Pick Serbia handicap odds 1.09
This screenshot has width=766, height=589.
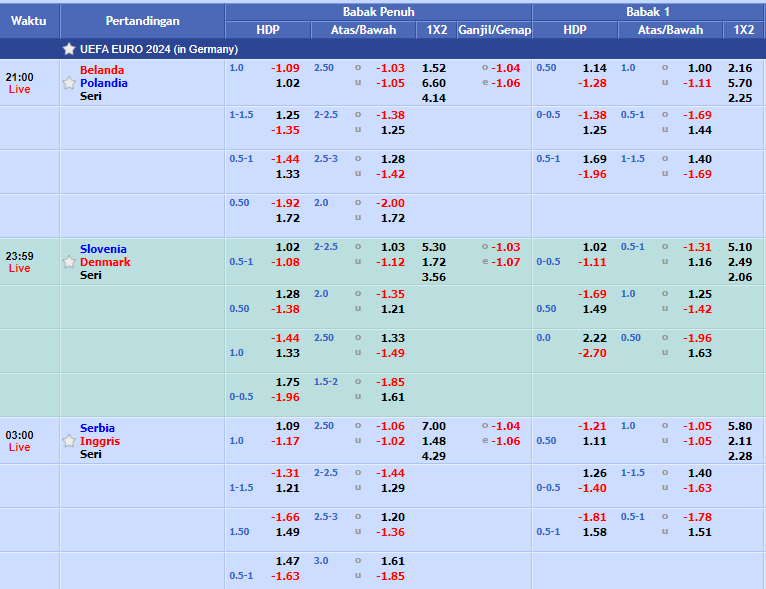[287, 426]
